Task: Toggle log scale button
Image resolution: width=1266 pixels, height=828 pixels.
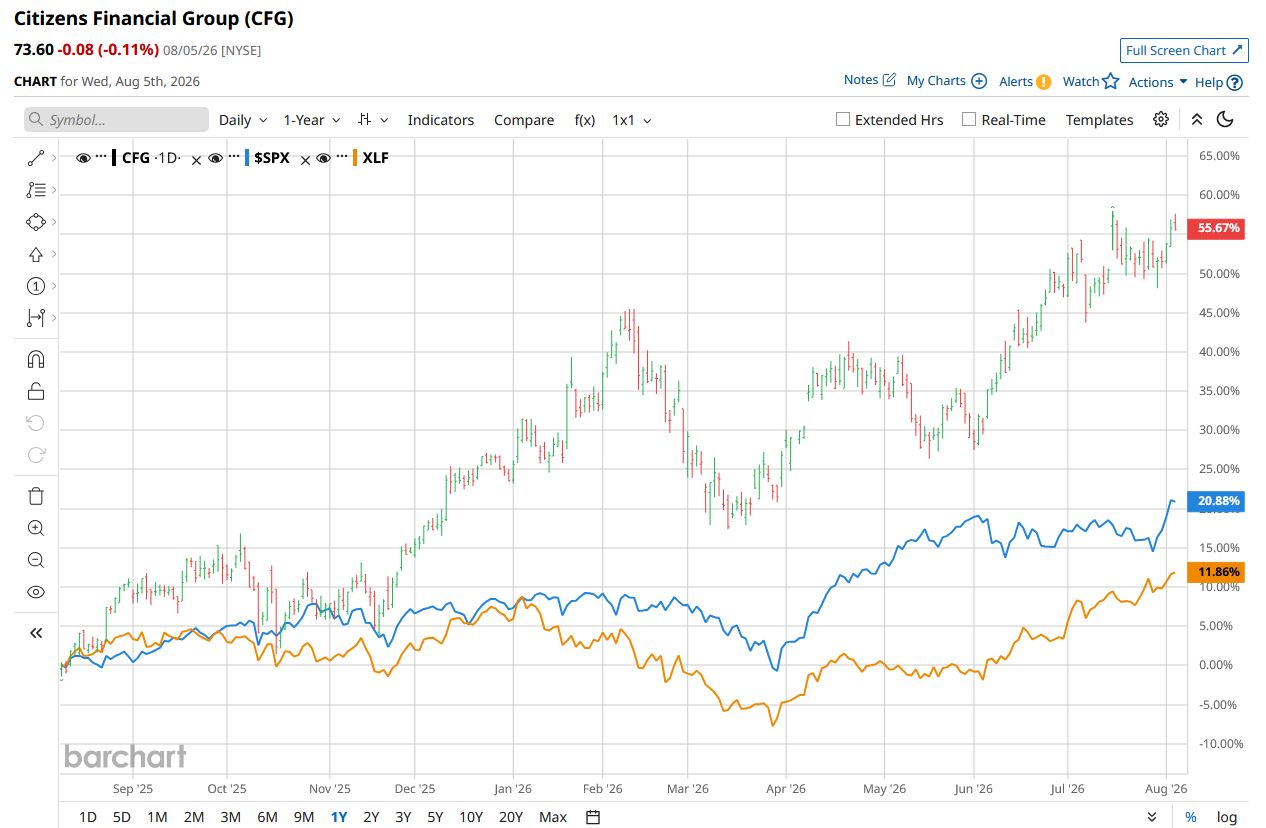Action: pos(1227,817)
